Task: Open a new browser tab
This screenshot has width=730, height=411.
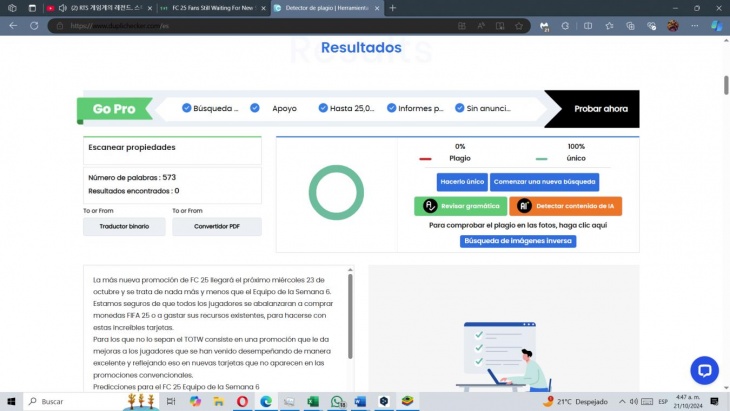Action: [392, 8]
